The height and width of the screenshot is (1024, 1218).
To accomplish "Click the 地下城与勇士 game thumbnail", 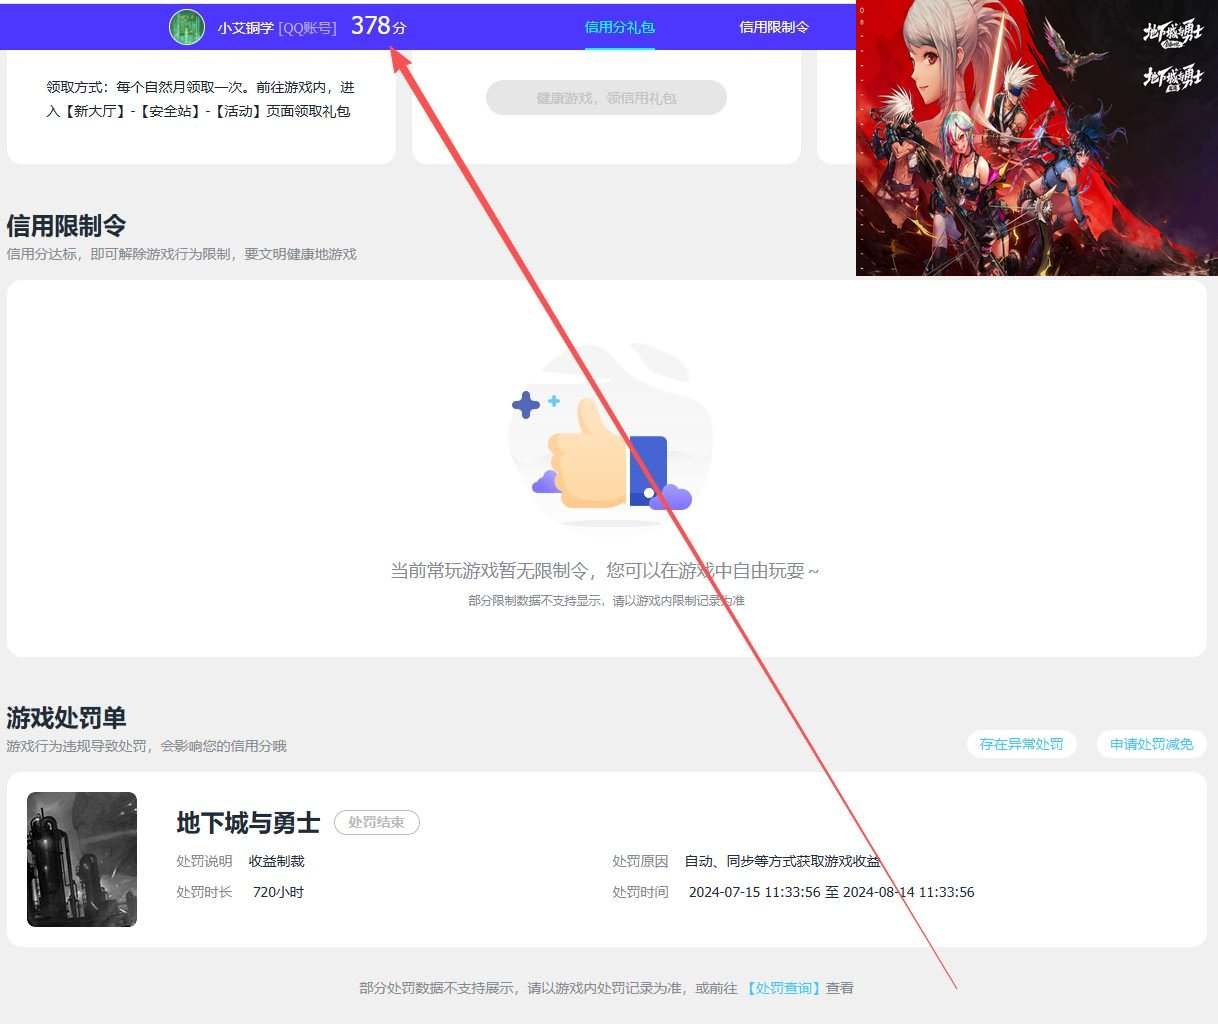I will [x=82, y=859].
